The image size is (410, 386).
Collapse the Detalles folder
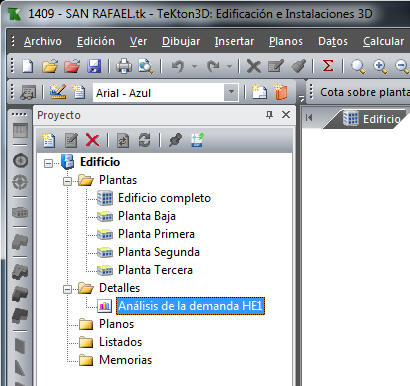(x=67, y=289)
